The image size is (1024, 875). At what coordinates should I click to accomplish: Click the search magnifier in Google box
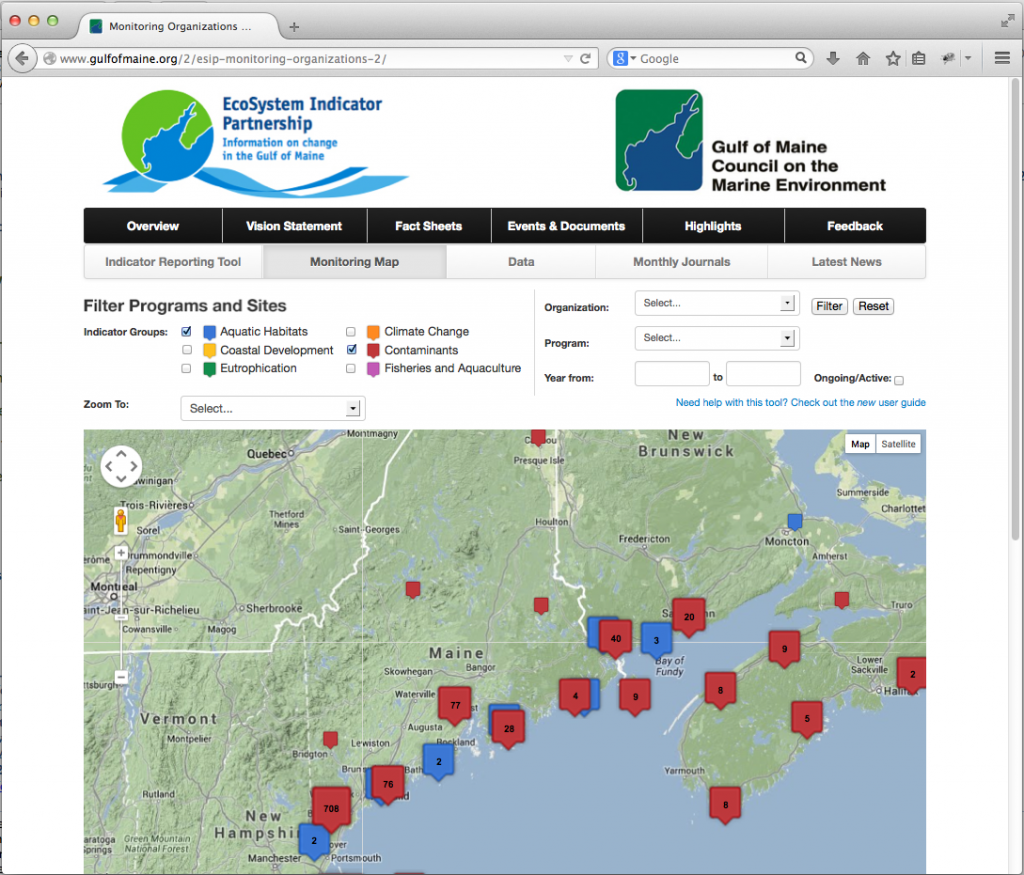(x=801, y=58)
